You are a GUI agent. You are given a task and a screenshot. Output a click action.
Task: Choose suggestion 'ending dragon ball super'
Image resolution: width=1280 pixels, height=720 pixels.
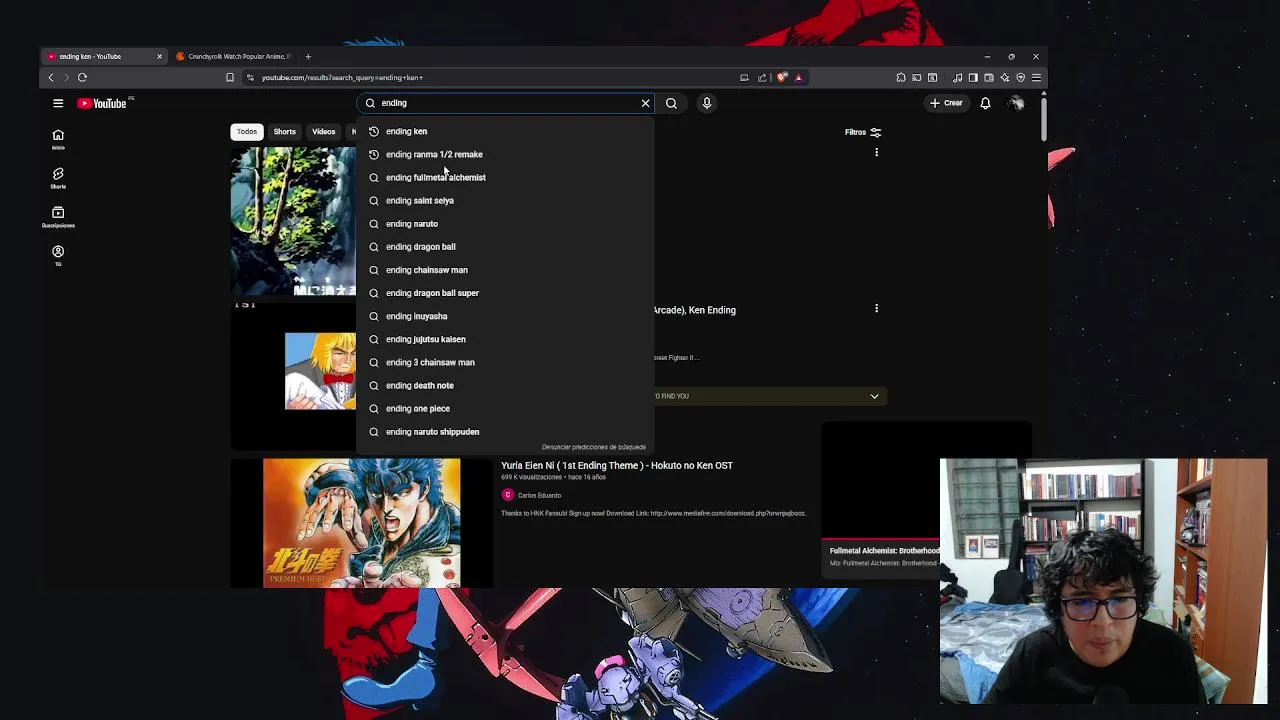pos(505,293)
